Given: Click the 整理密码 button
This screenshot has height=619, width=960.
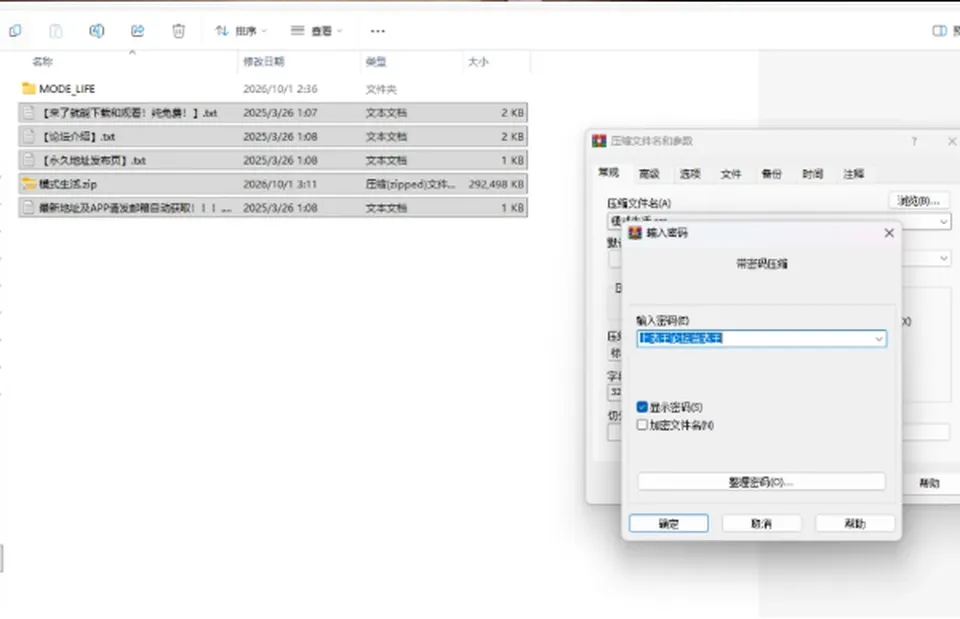Looking at the screenshot, I should (x=762, y=482).
